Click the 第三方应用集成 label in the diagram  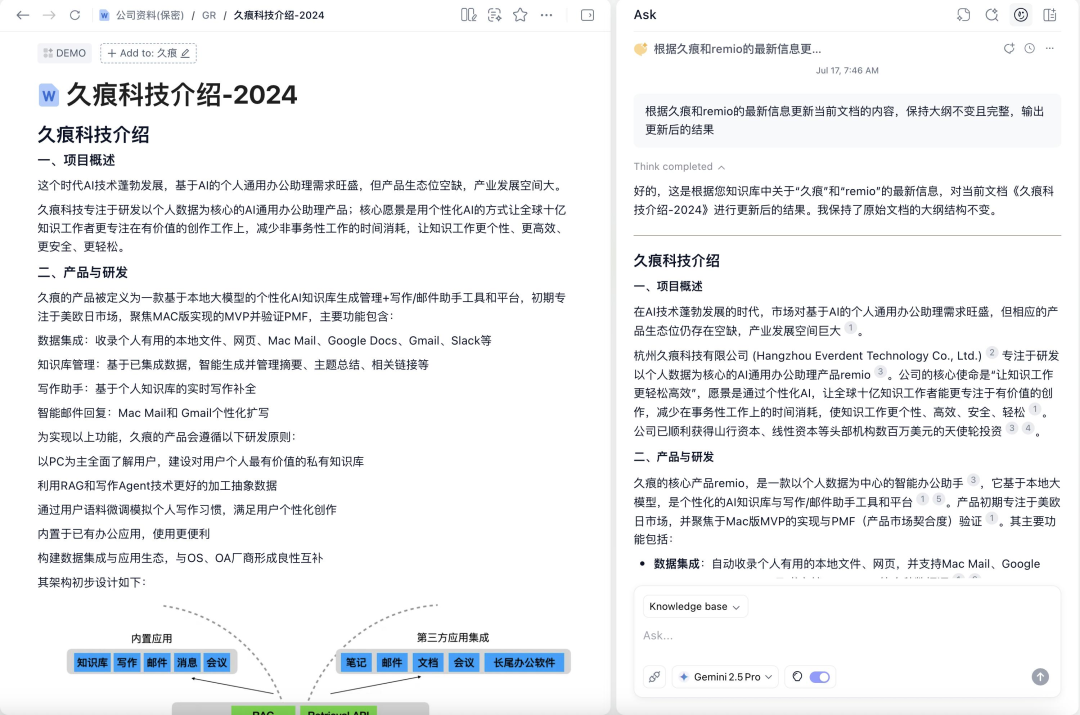[x=453, y=638]
